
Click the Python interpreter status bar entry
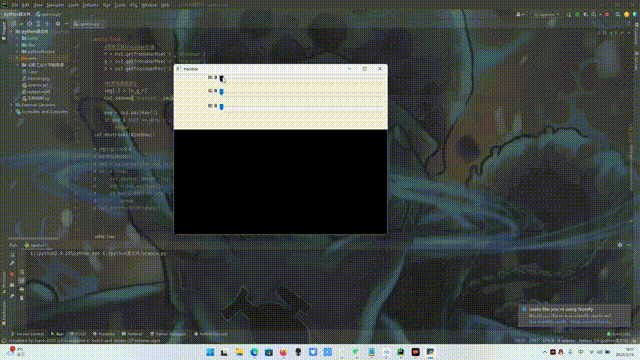[603, 340]
